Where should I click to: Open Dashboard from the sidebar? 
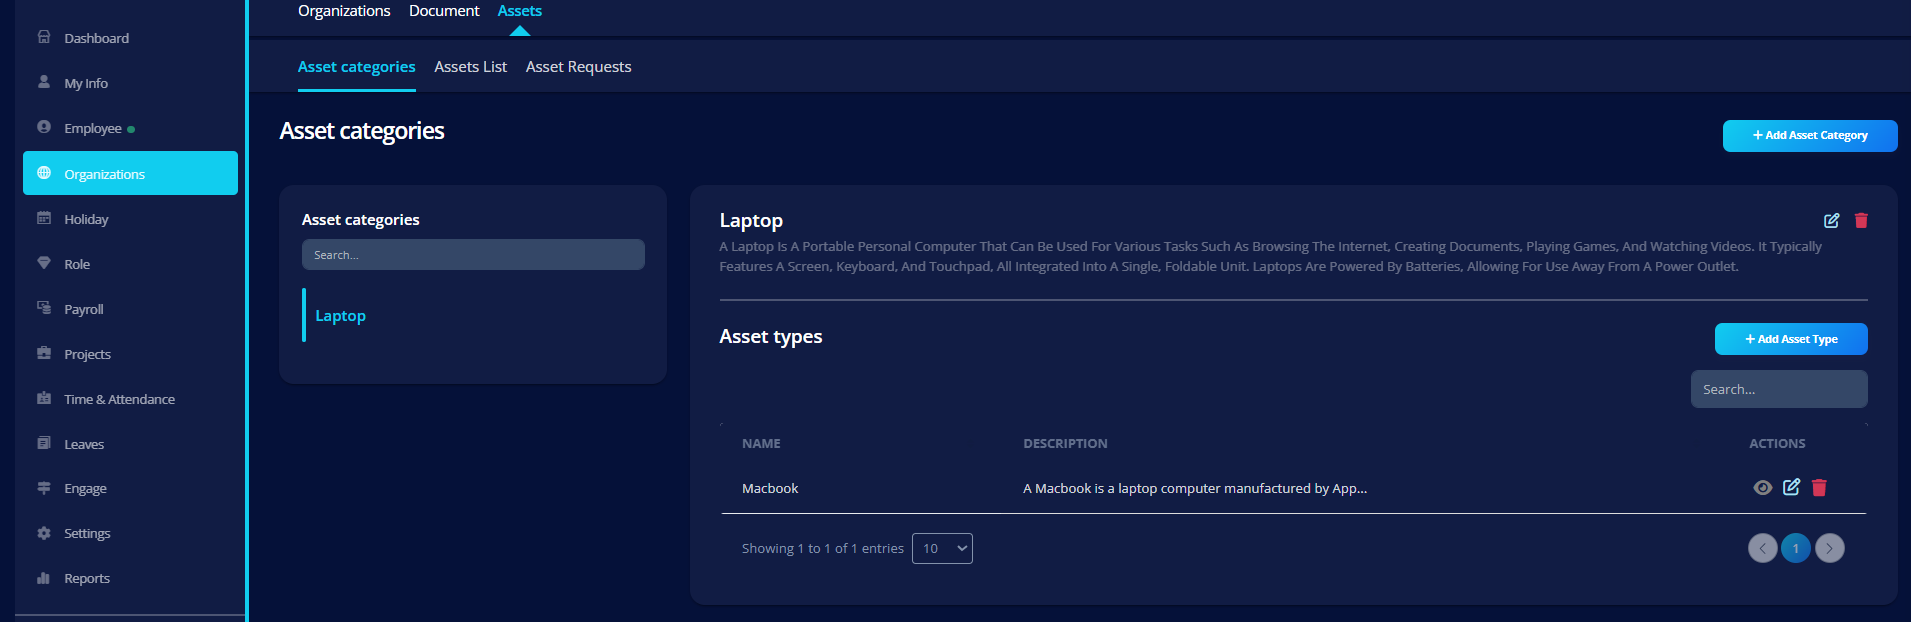[96, 38]
